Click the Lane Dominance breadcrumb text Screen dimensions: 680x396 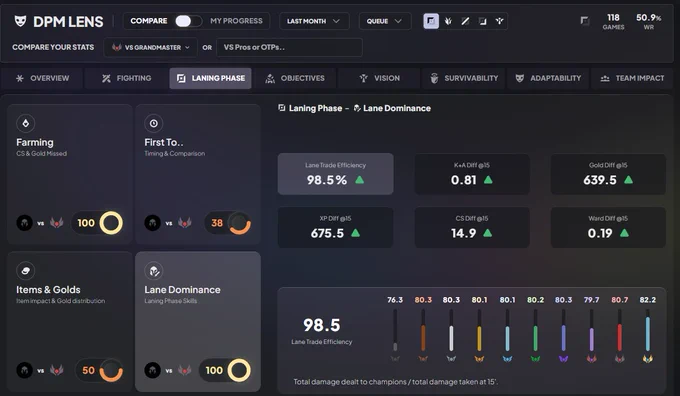tap(397, 108)
